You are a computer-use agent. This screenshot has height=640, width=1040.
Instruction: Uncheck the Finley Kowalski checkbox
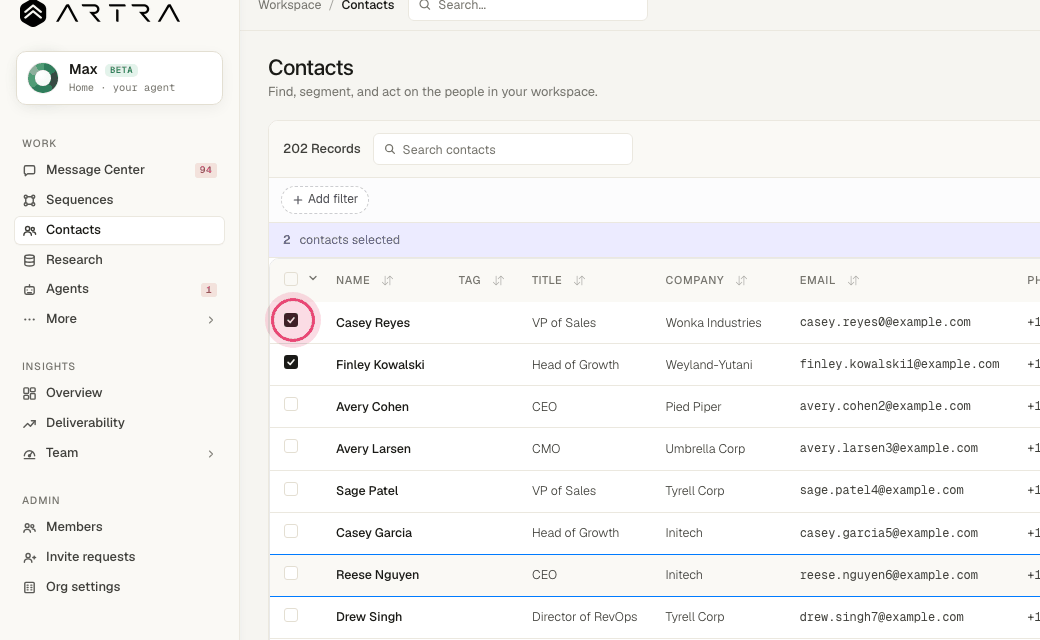(x=291, y=362)
